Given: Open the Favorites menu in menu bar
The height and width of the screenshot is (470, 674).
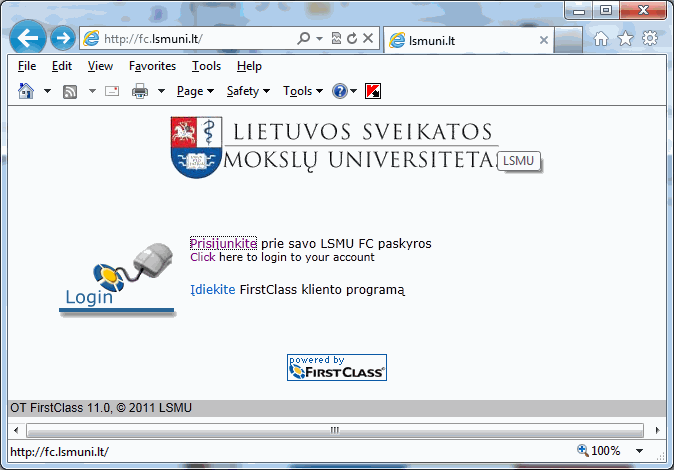Looking at the screenshot, I should [x=152, y=66].
